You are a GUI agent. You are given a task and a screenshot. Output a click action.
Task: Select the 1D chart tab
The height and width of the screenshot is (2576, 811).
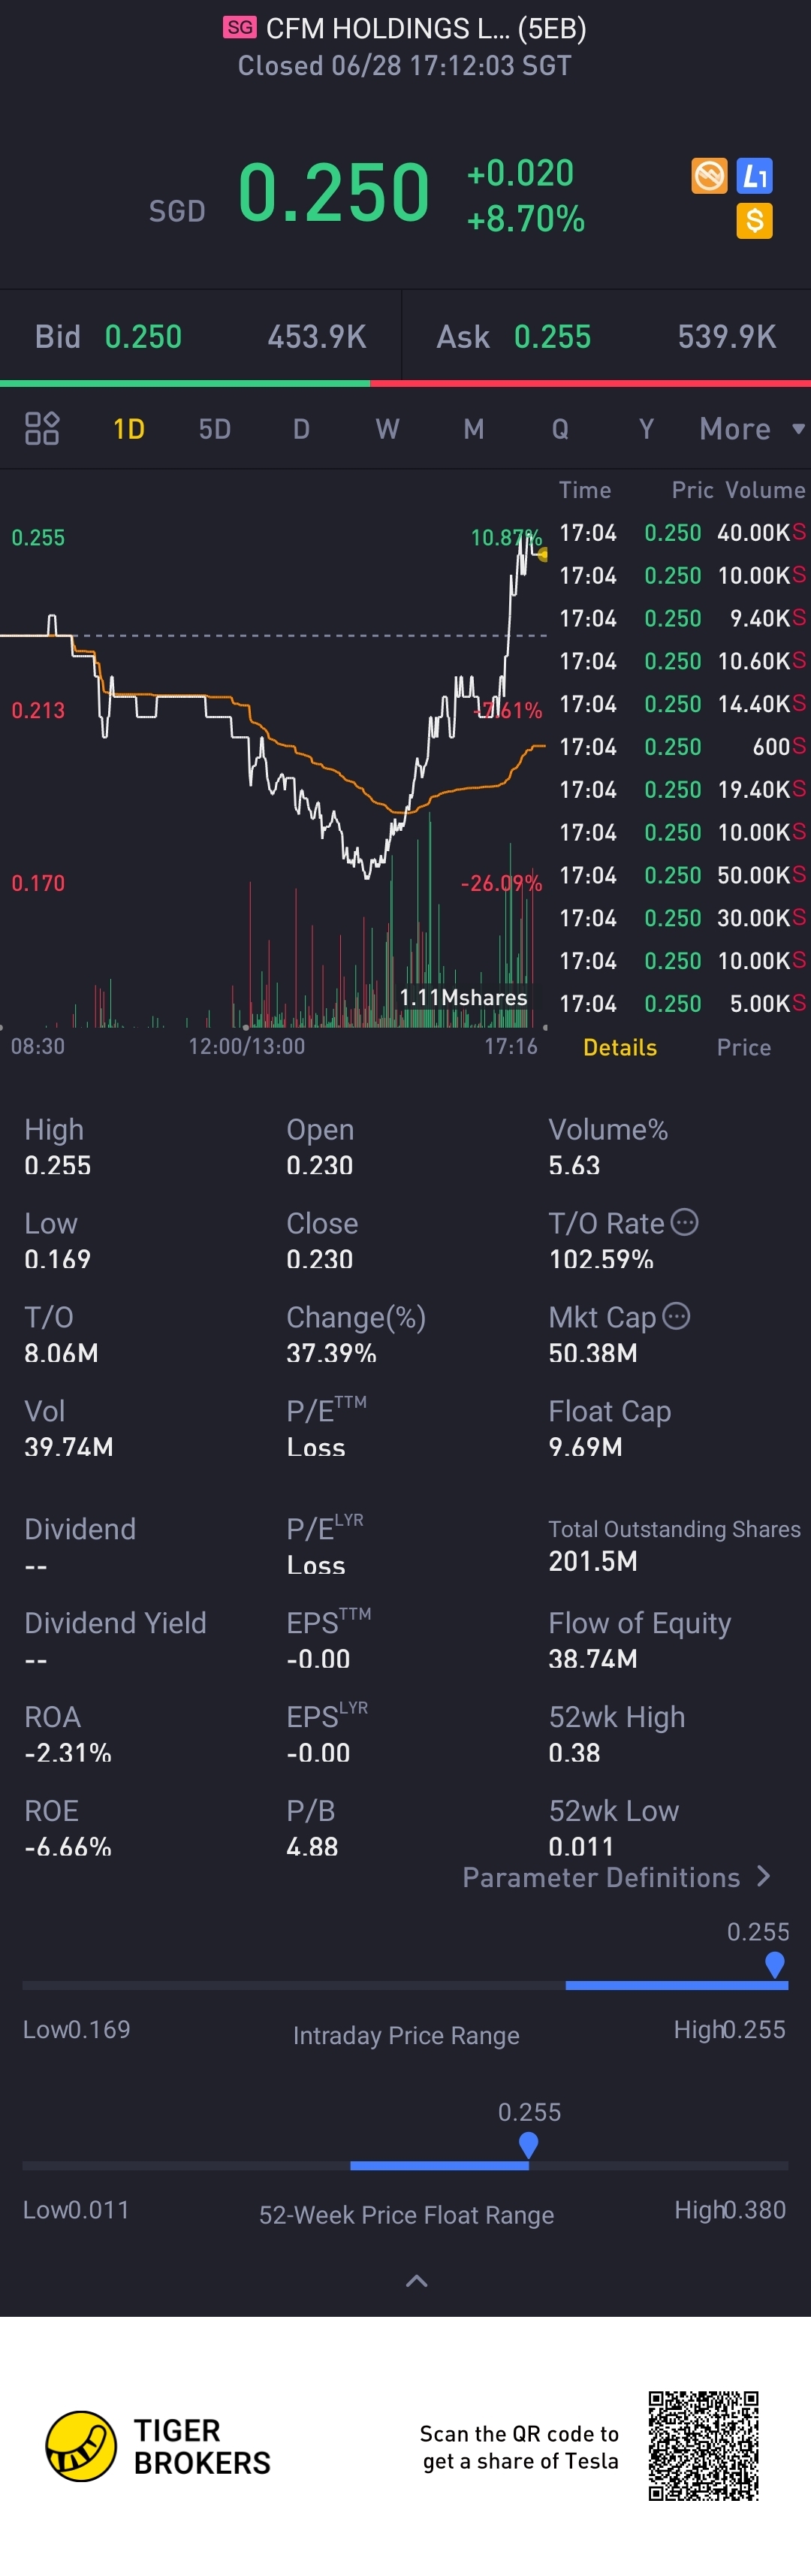[129, 429]
